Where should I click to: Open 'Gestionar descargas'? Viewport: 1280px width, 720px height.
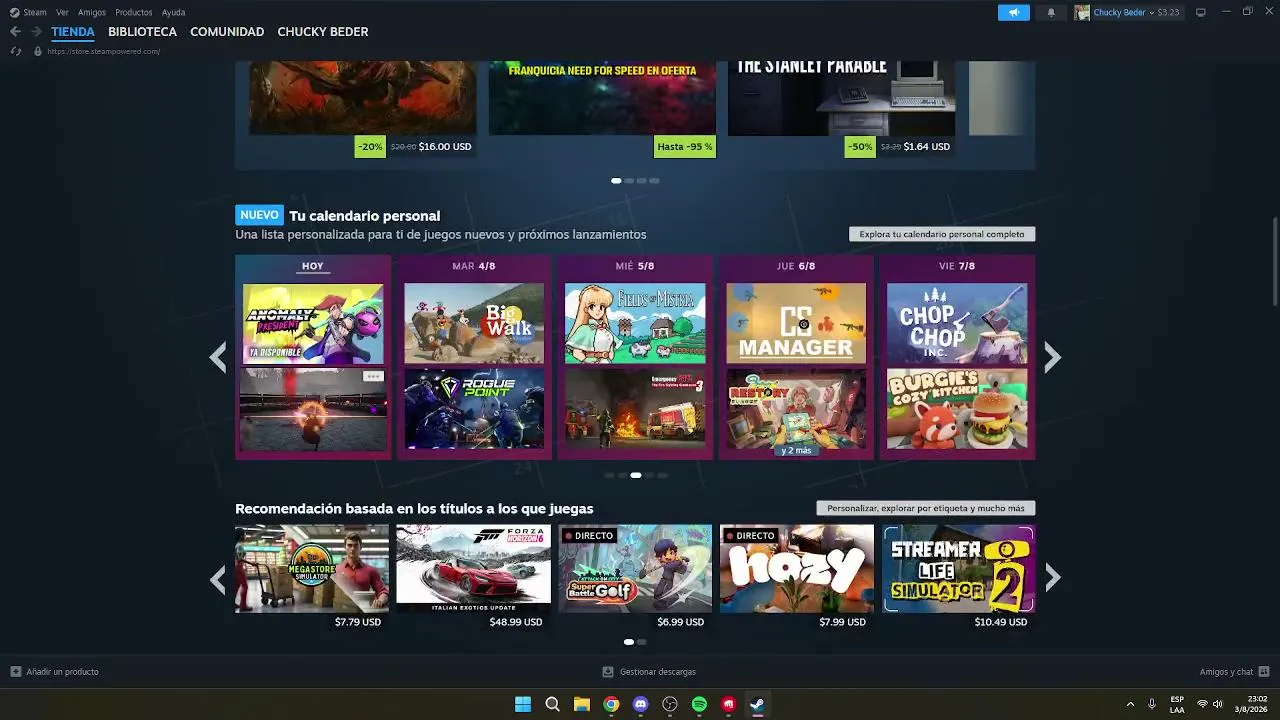pyautogui.click(x=658, y=672)
